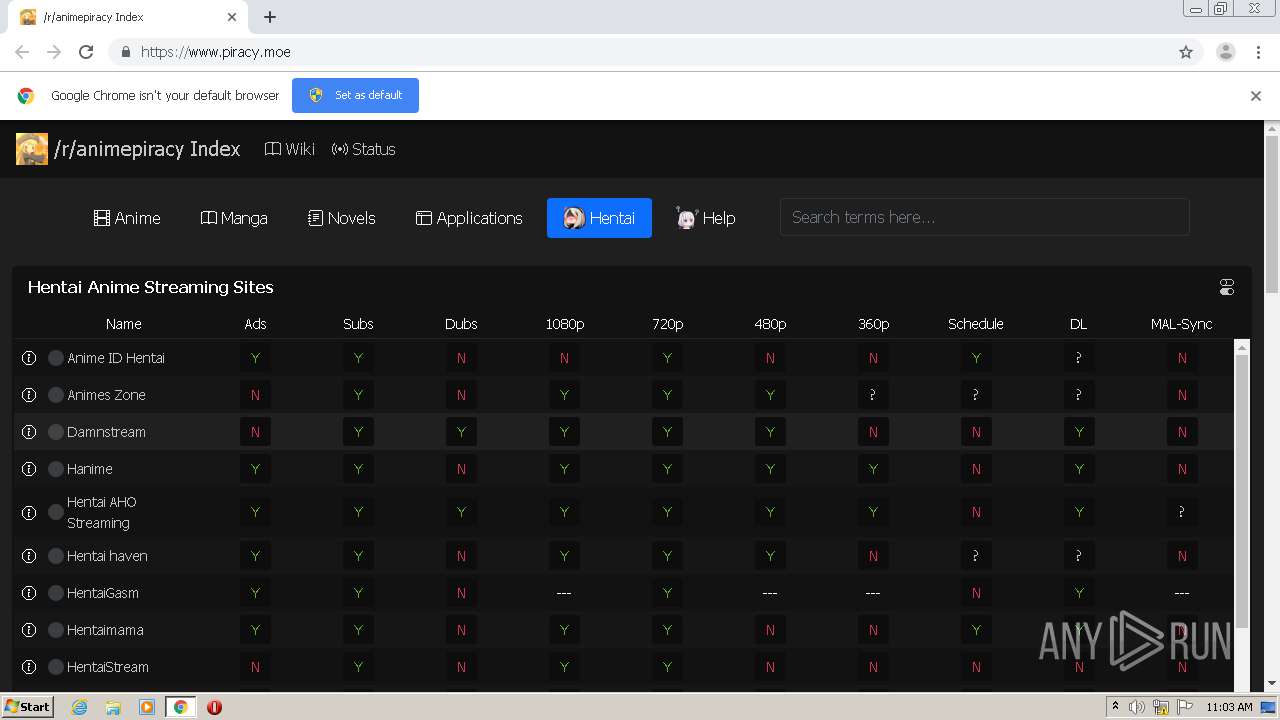Select the Animes Zone status circle

coord(56,395)
